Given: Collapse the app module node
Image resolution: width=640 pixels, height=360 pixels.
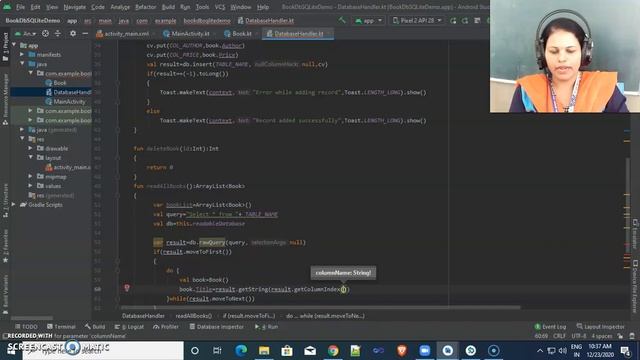Looking at the screenshot, I should click(x=15, y=45).
